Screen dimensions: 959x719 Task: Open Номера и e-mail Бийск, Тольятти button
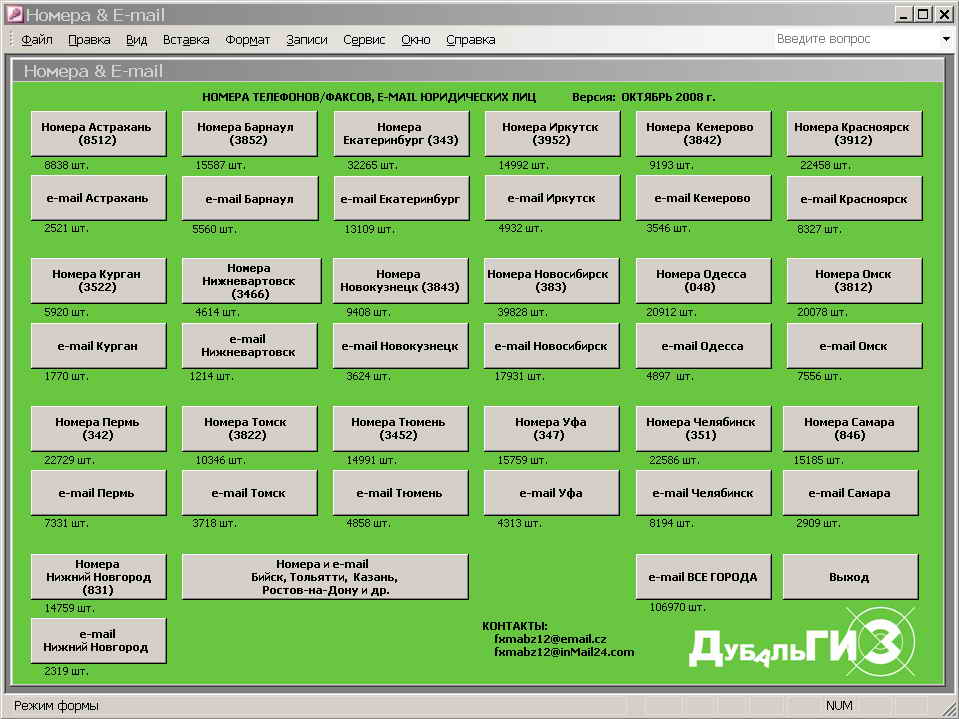click(325, 577)
